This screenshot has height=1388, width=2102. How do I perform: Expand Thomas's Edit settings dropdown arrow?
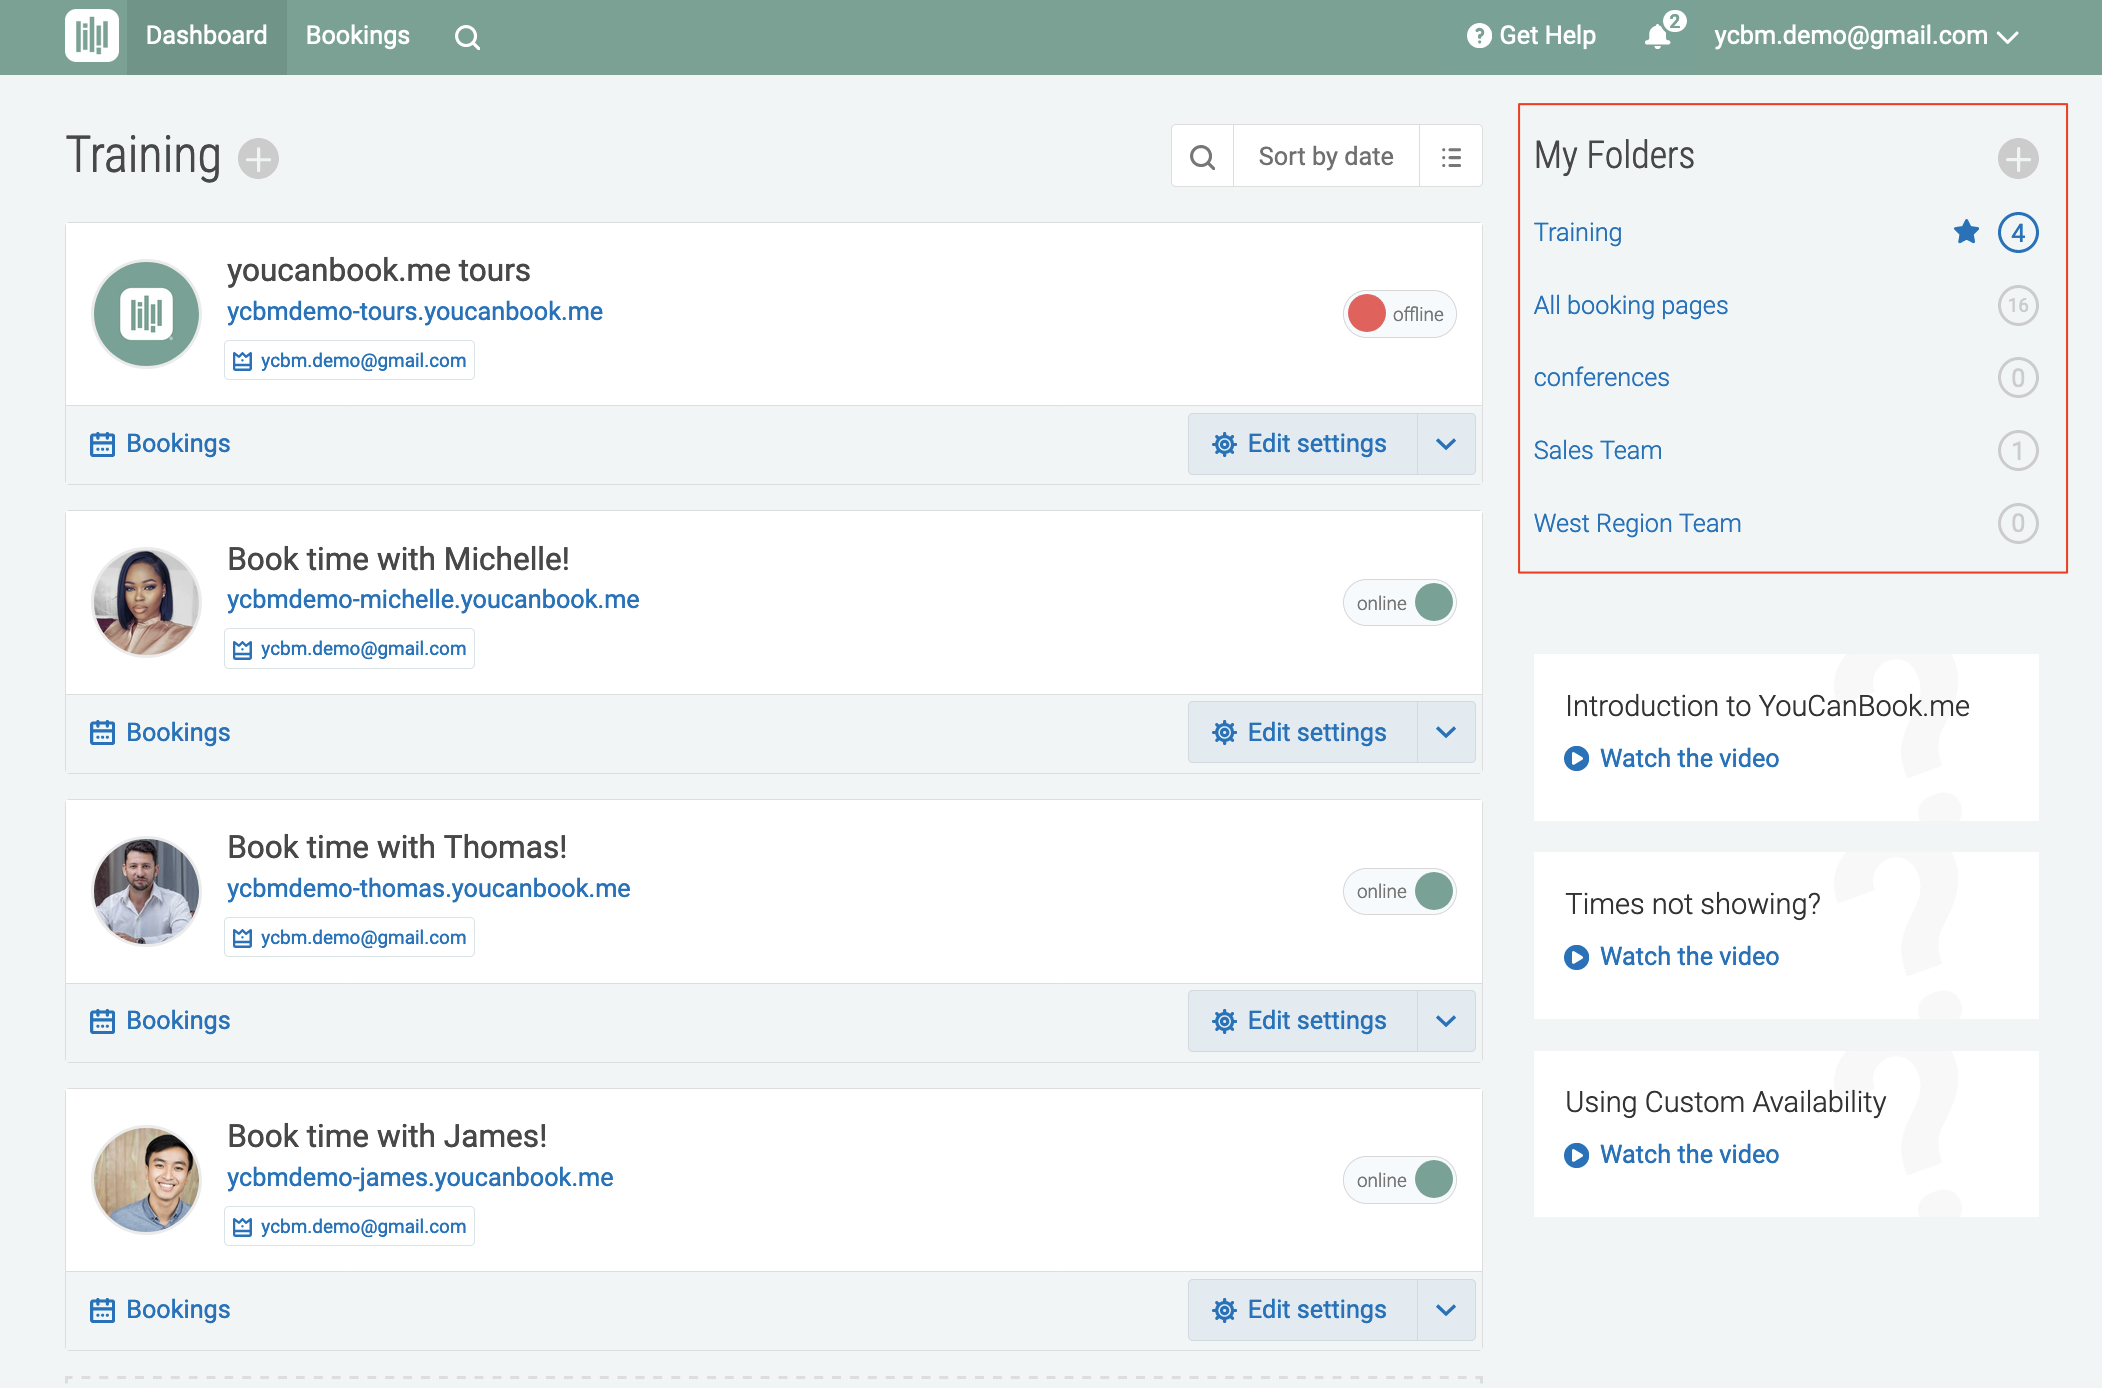pos(1445,1021)
